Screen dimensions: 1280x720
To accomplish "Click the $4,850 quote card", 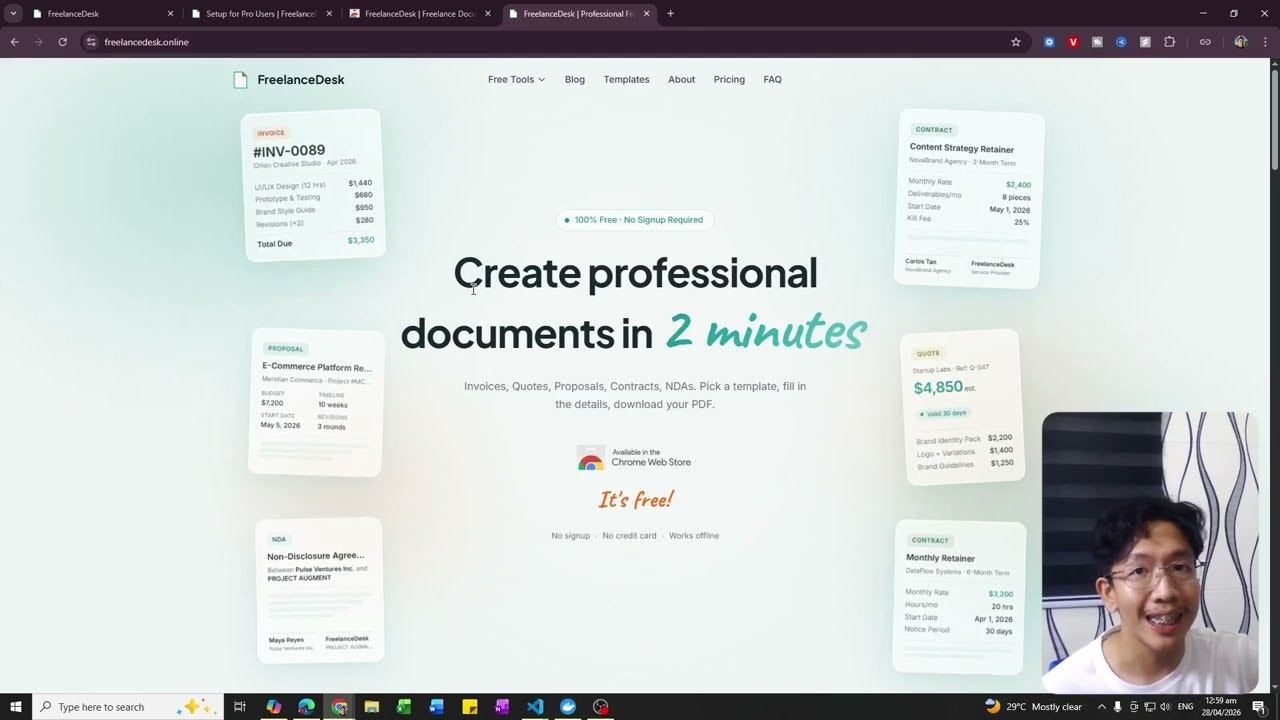I will coord(964,407).
